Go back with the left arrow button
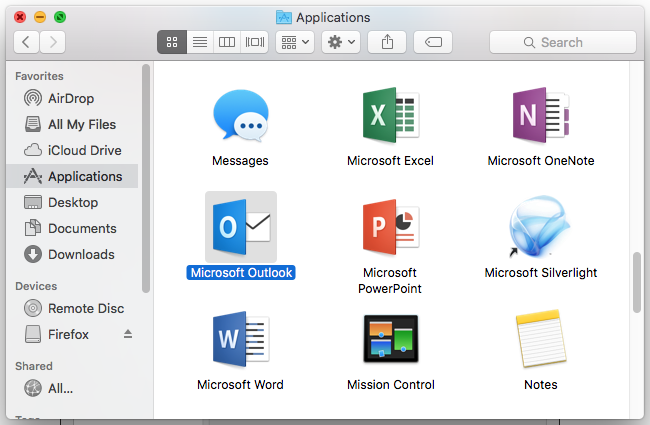 (x=26, y=42)
